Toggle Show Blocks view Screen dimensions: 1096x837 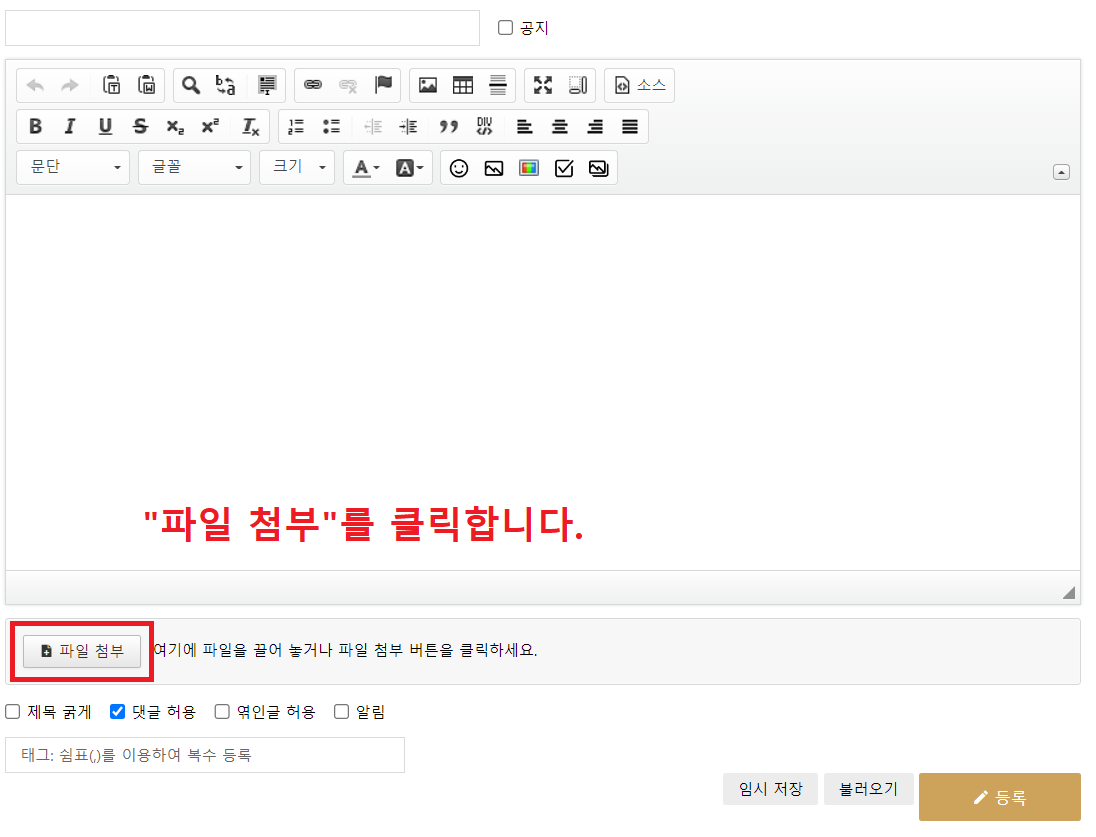578,85
